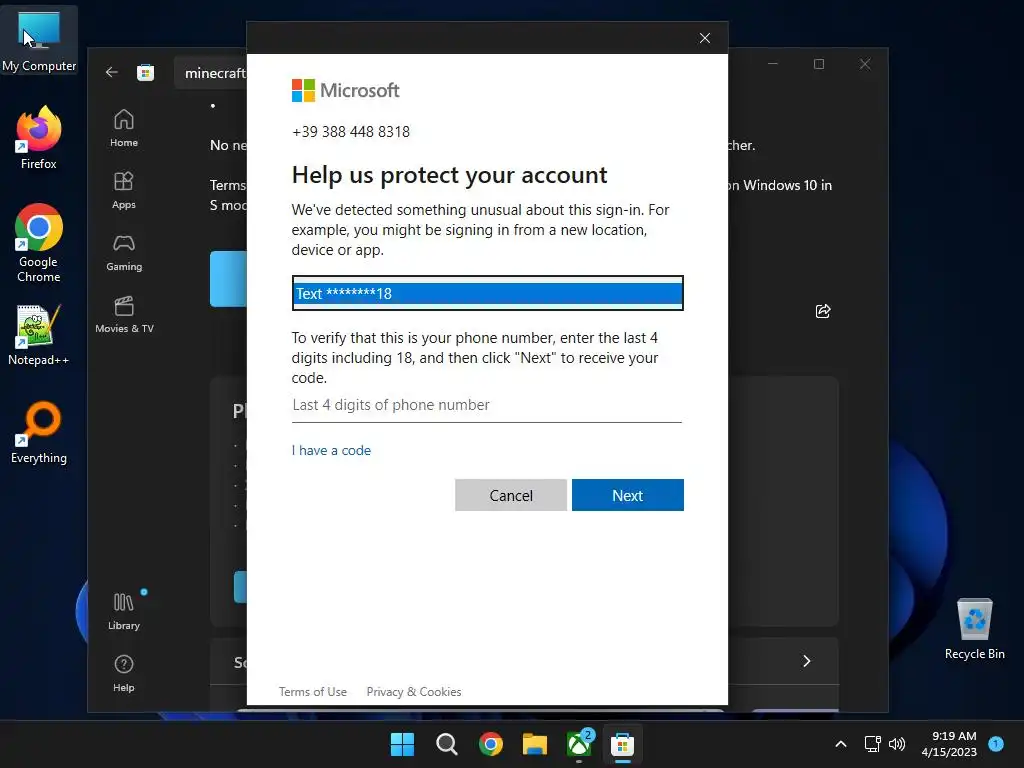
Task: Expand the section chevron arrow in Store
Action: click(x=807, y=661)
